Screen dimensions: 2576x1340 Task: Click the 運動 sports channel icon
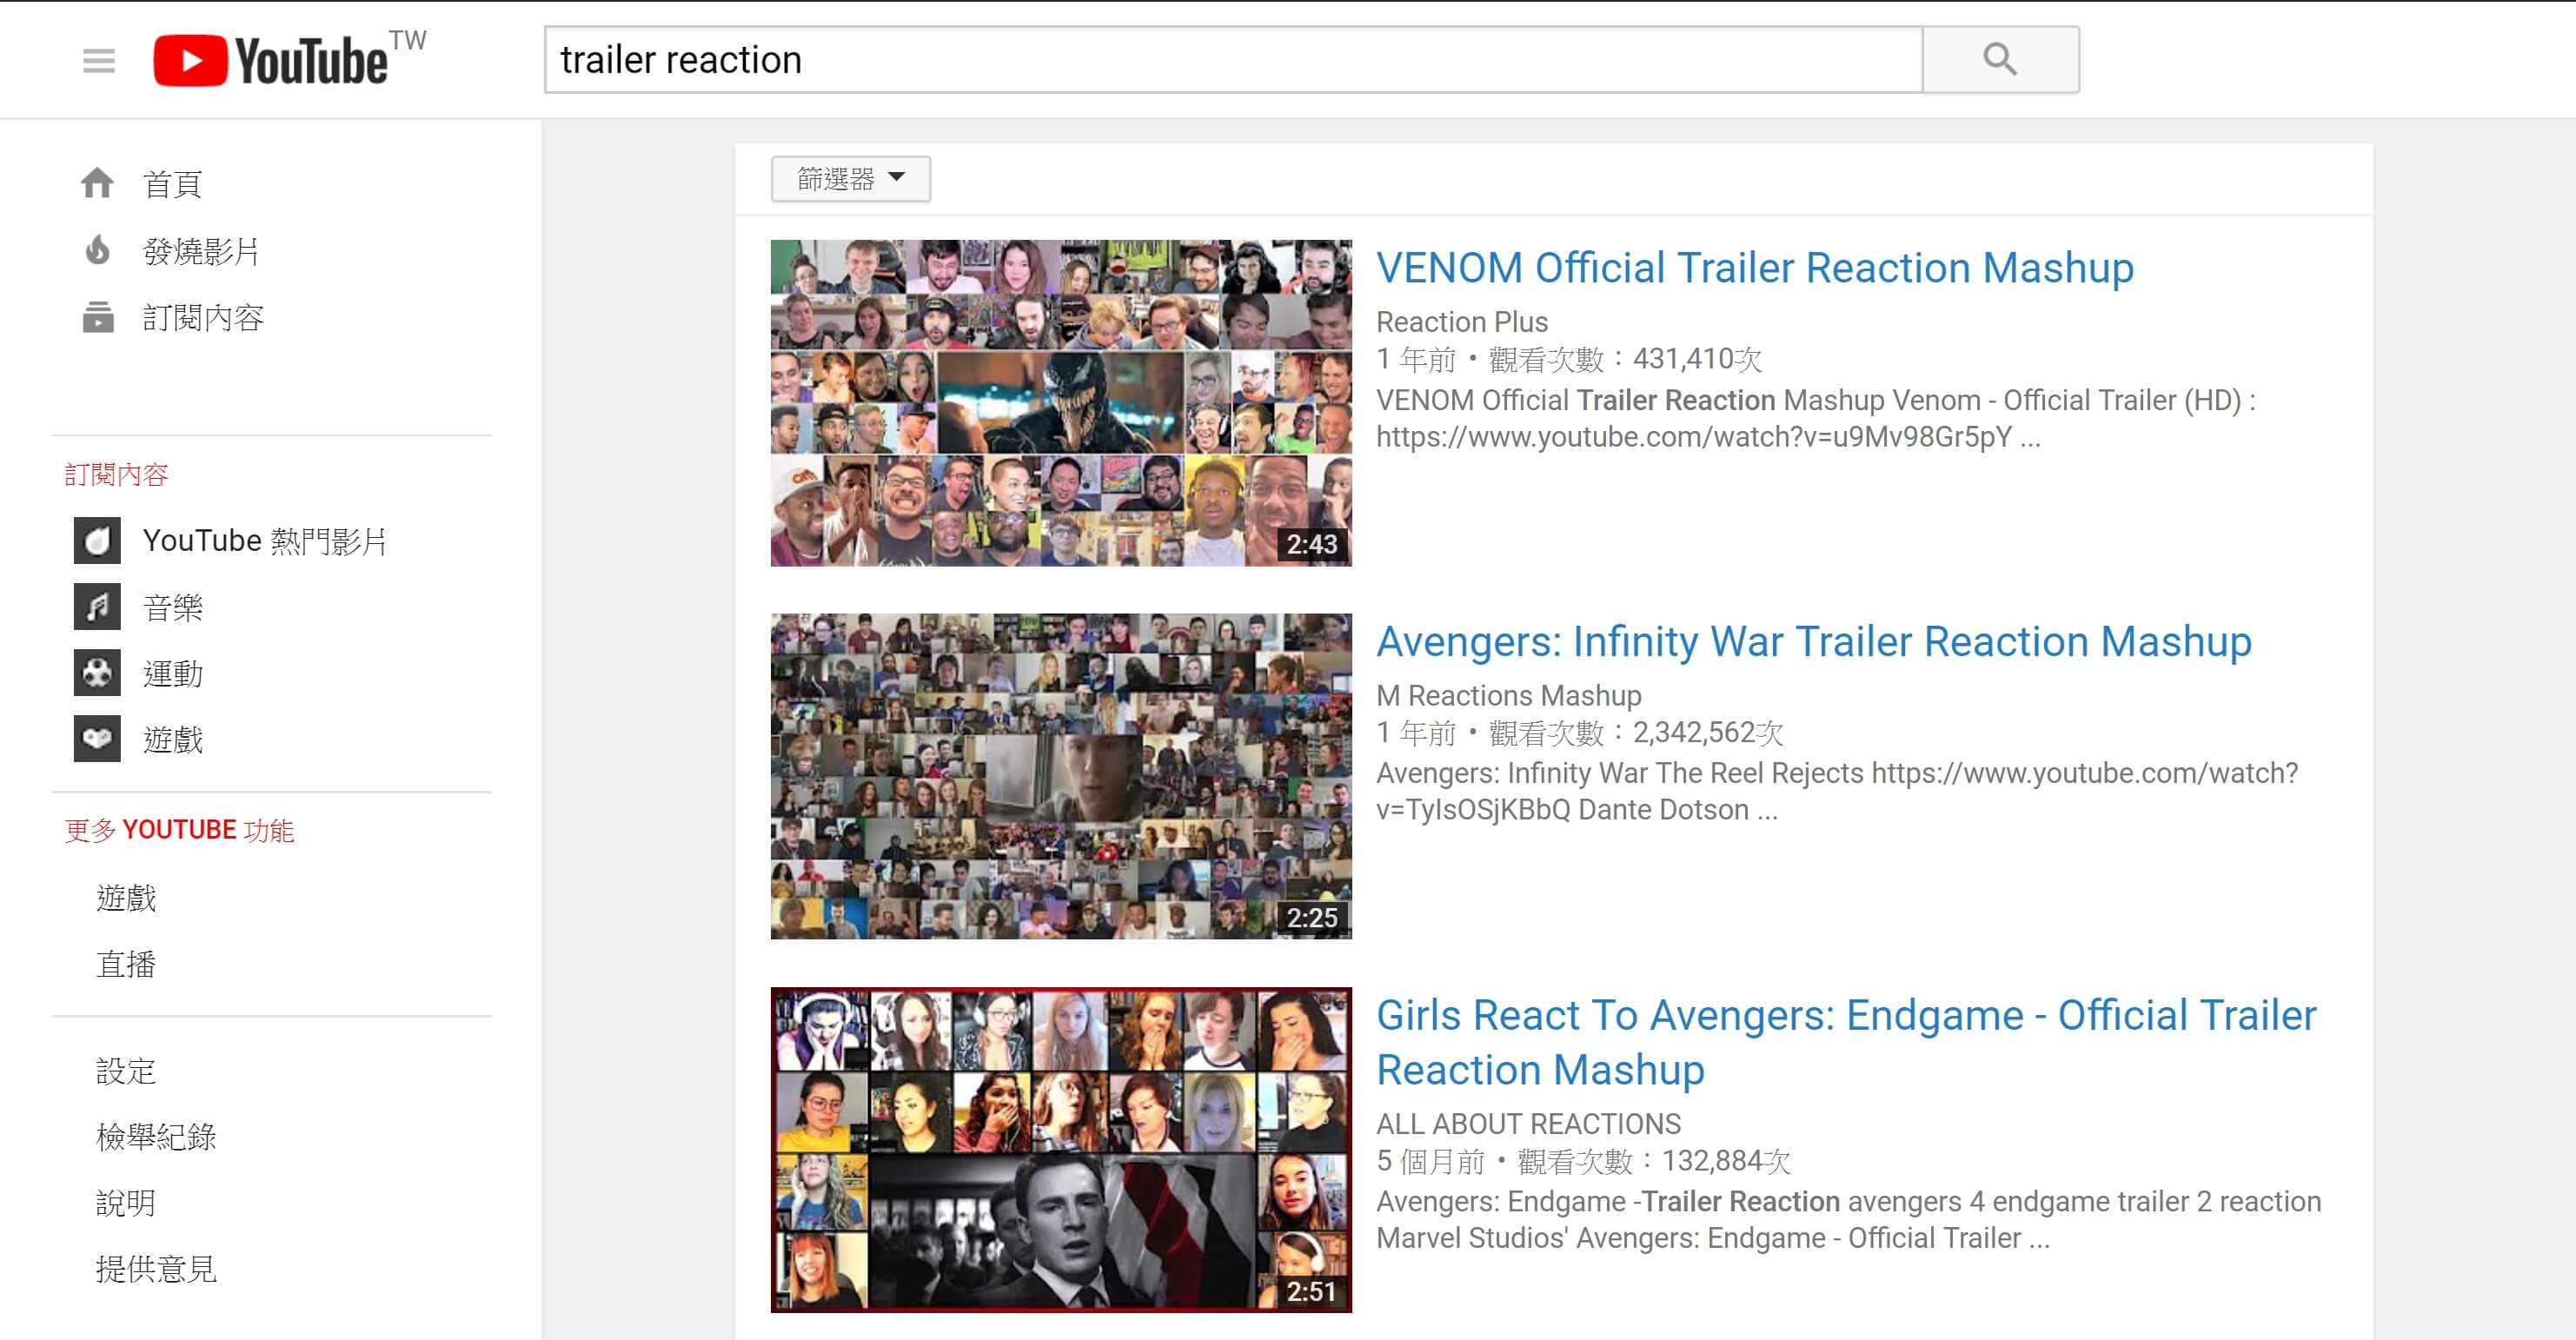click(97, 673)
